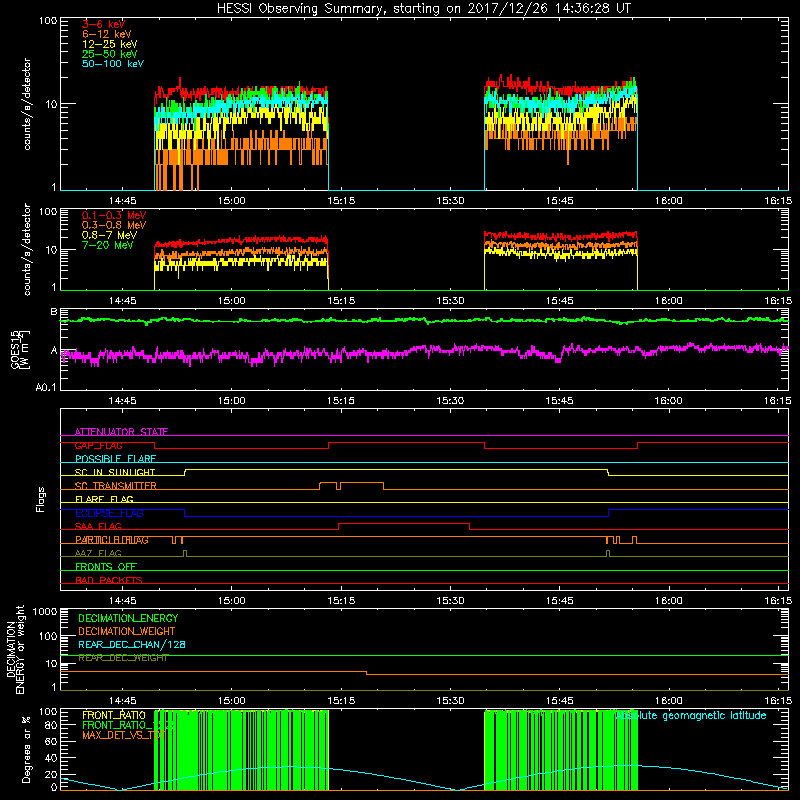The width and height of the screenshot is (800, 800).
Task: Click the 0.3-0.8 MeV legend label
Action: click(x=114, y=226)
